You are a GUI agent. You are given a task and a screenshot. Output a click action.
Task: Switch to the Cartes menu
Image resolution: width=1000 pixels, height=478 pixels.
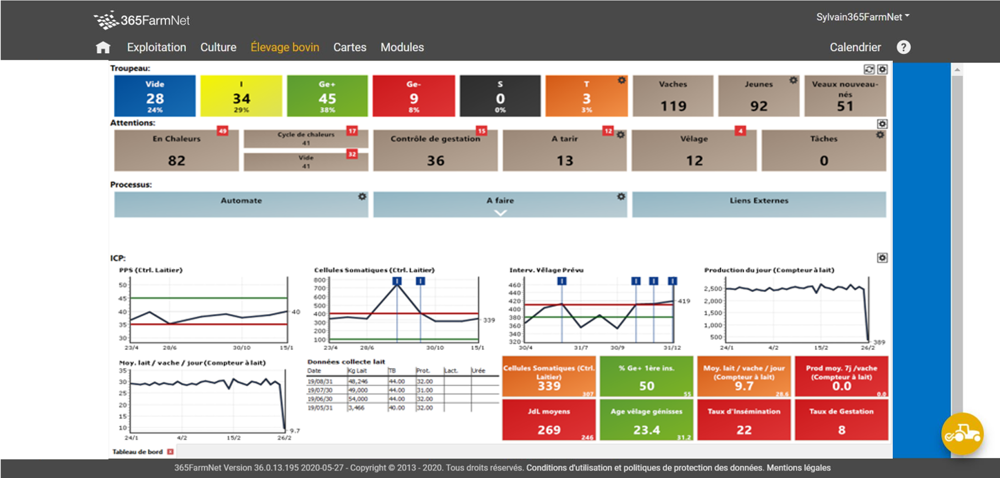[x=349, y=47]
